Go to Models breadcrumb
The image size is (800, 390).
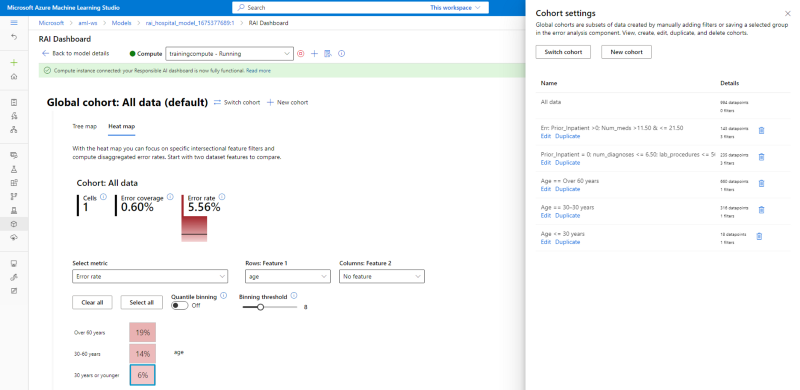121,23
